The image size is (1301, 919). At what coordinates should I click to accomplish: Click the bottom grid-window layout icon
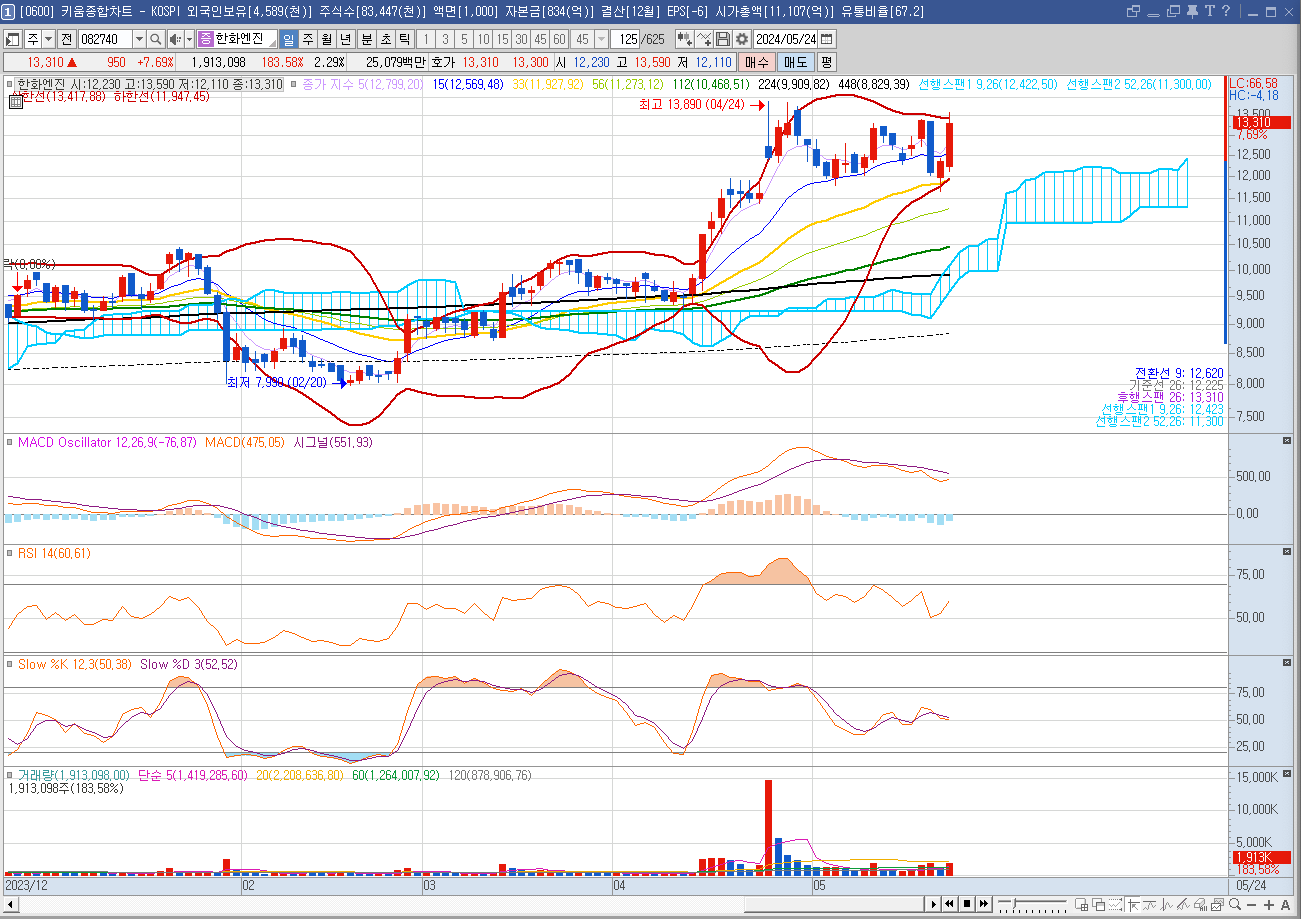1082,904
